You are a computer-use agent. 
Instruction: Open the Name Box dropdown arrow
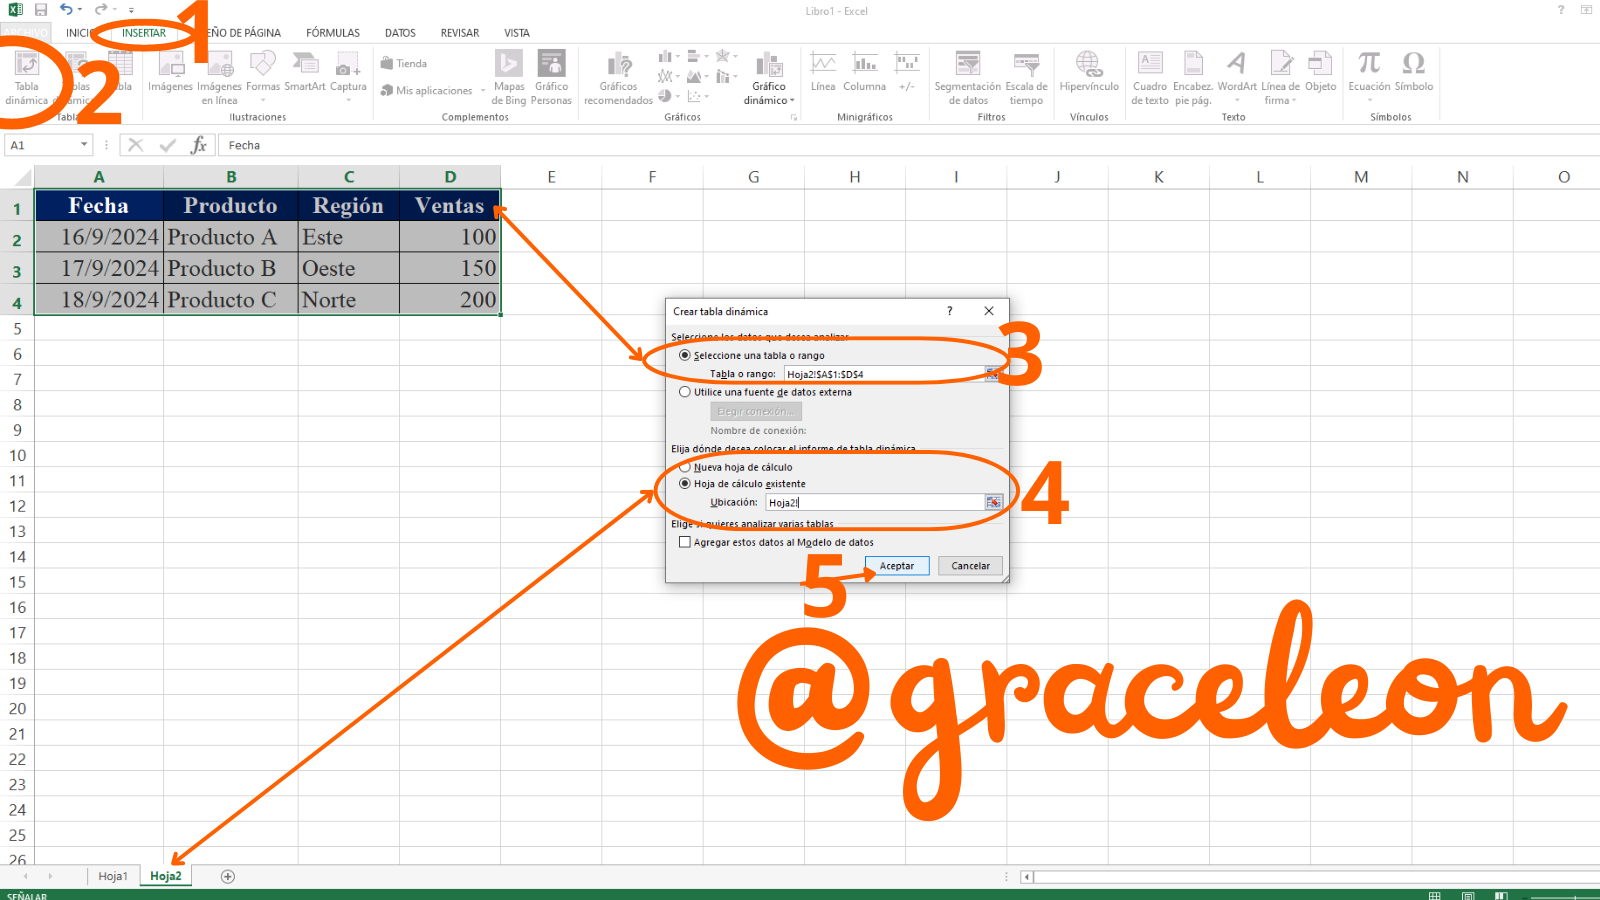tap(84, 145)
